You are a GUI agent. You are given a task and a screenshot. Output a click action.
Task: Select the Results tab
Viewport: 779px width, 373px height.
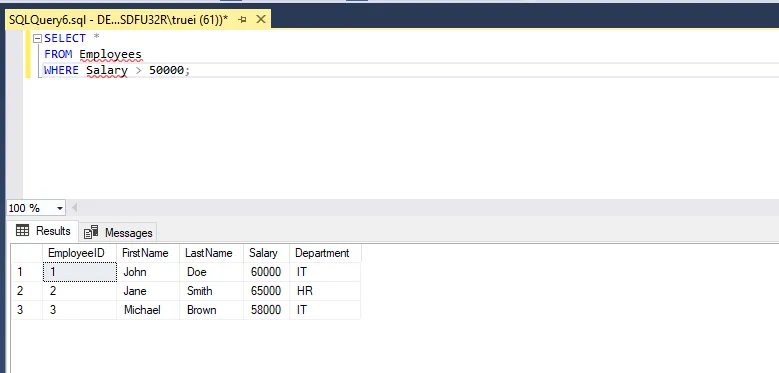(43, 231)
